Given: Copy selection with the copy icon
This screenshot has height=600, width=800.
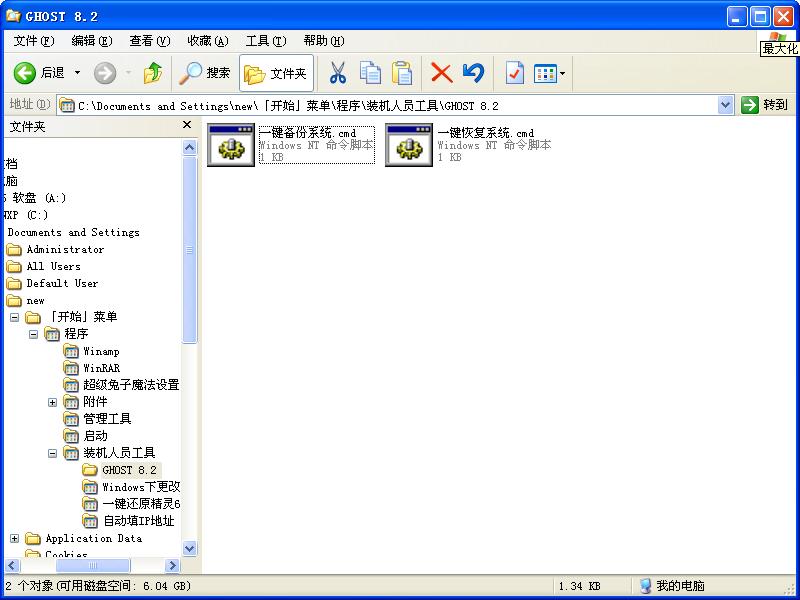Looking at the screenshot, I should (370, 73).
